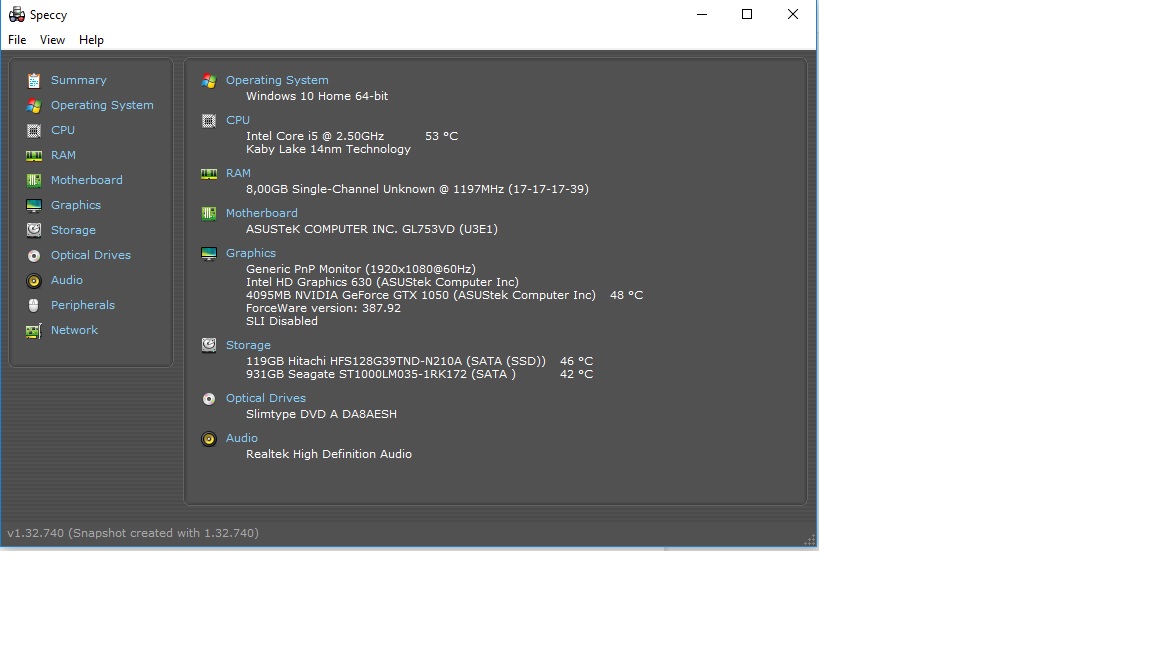Click the Motherboard icon in sidebar
This screenshot has height=648, width=1152.
[34, 181]
